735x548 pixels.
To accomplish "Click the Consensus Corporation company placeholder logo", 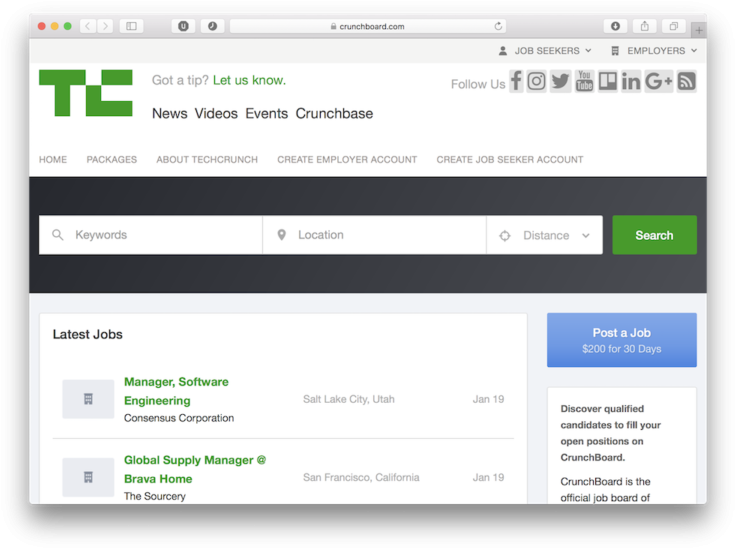I will 88,399.
